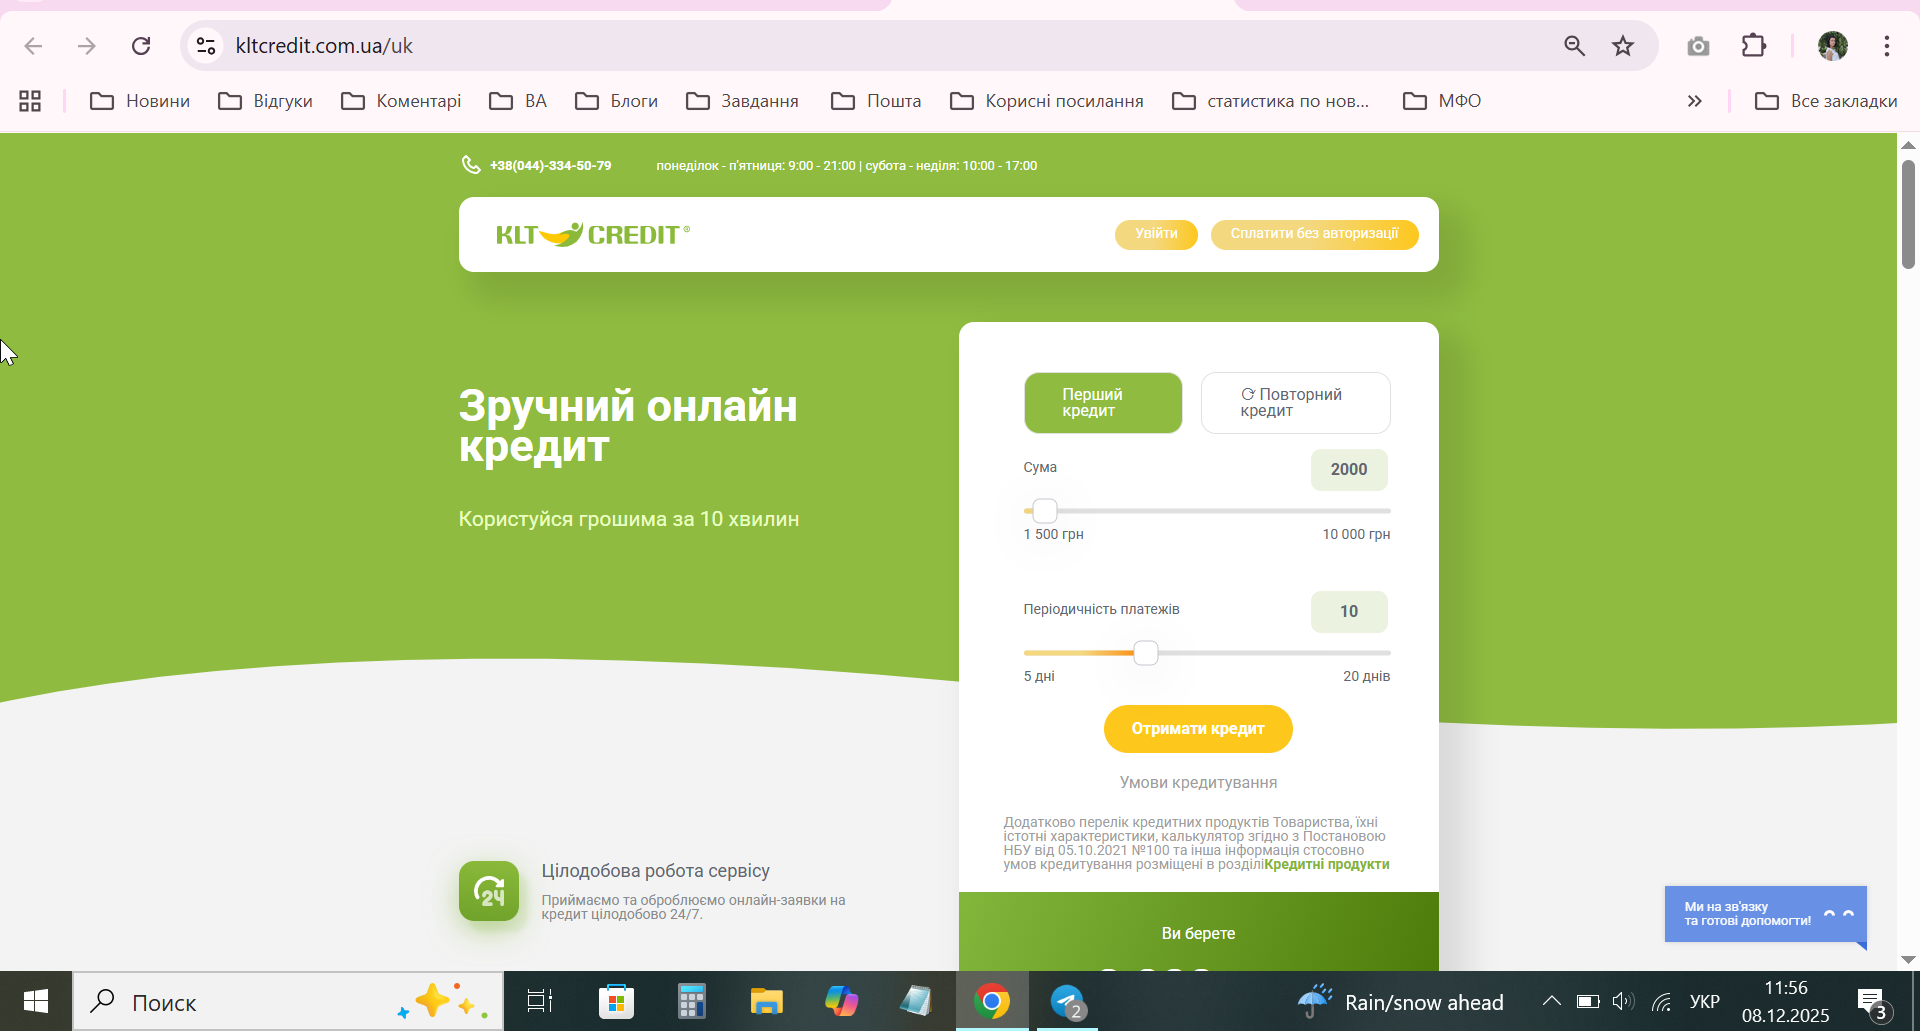Open the ВА bookmark folder
1920x1031 pixels.
(x=518, y=101)
